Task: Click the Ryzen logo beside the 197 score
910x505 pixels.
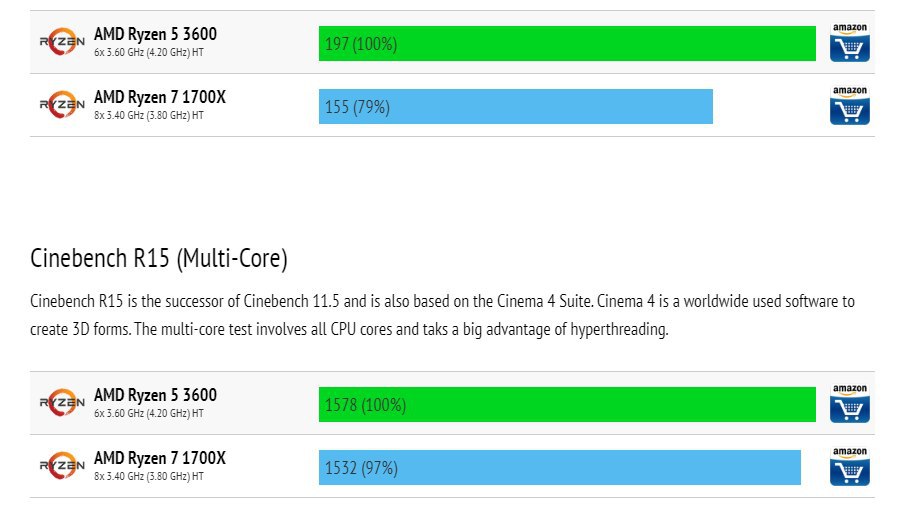Action: (x=62, y=42)
